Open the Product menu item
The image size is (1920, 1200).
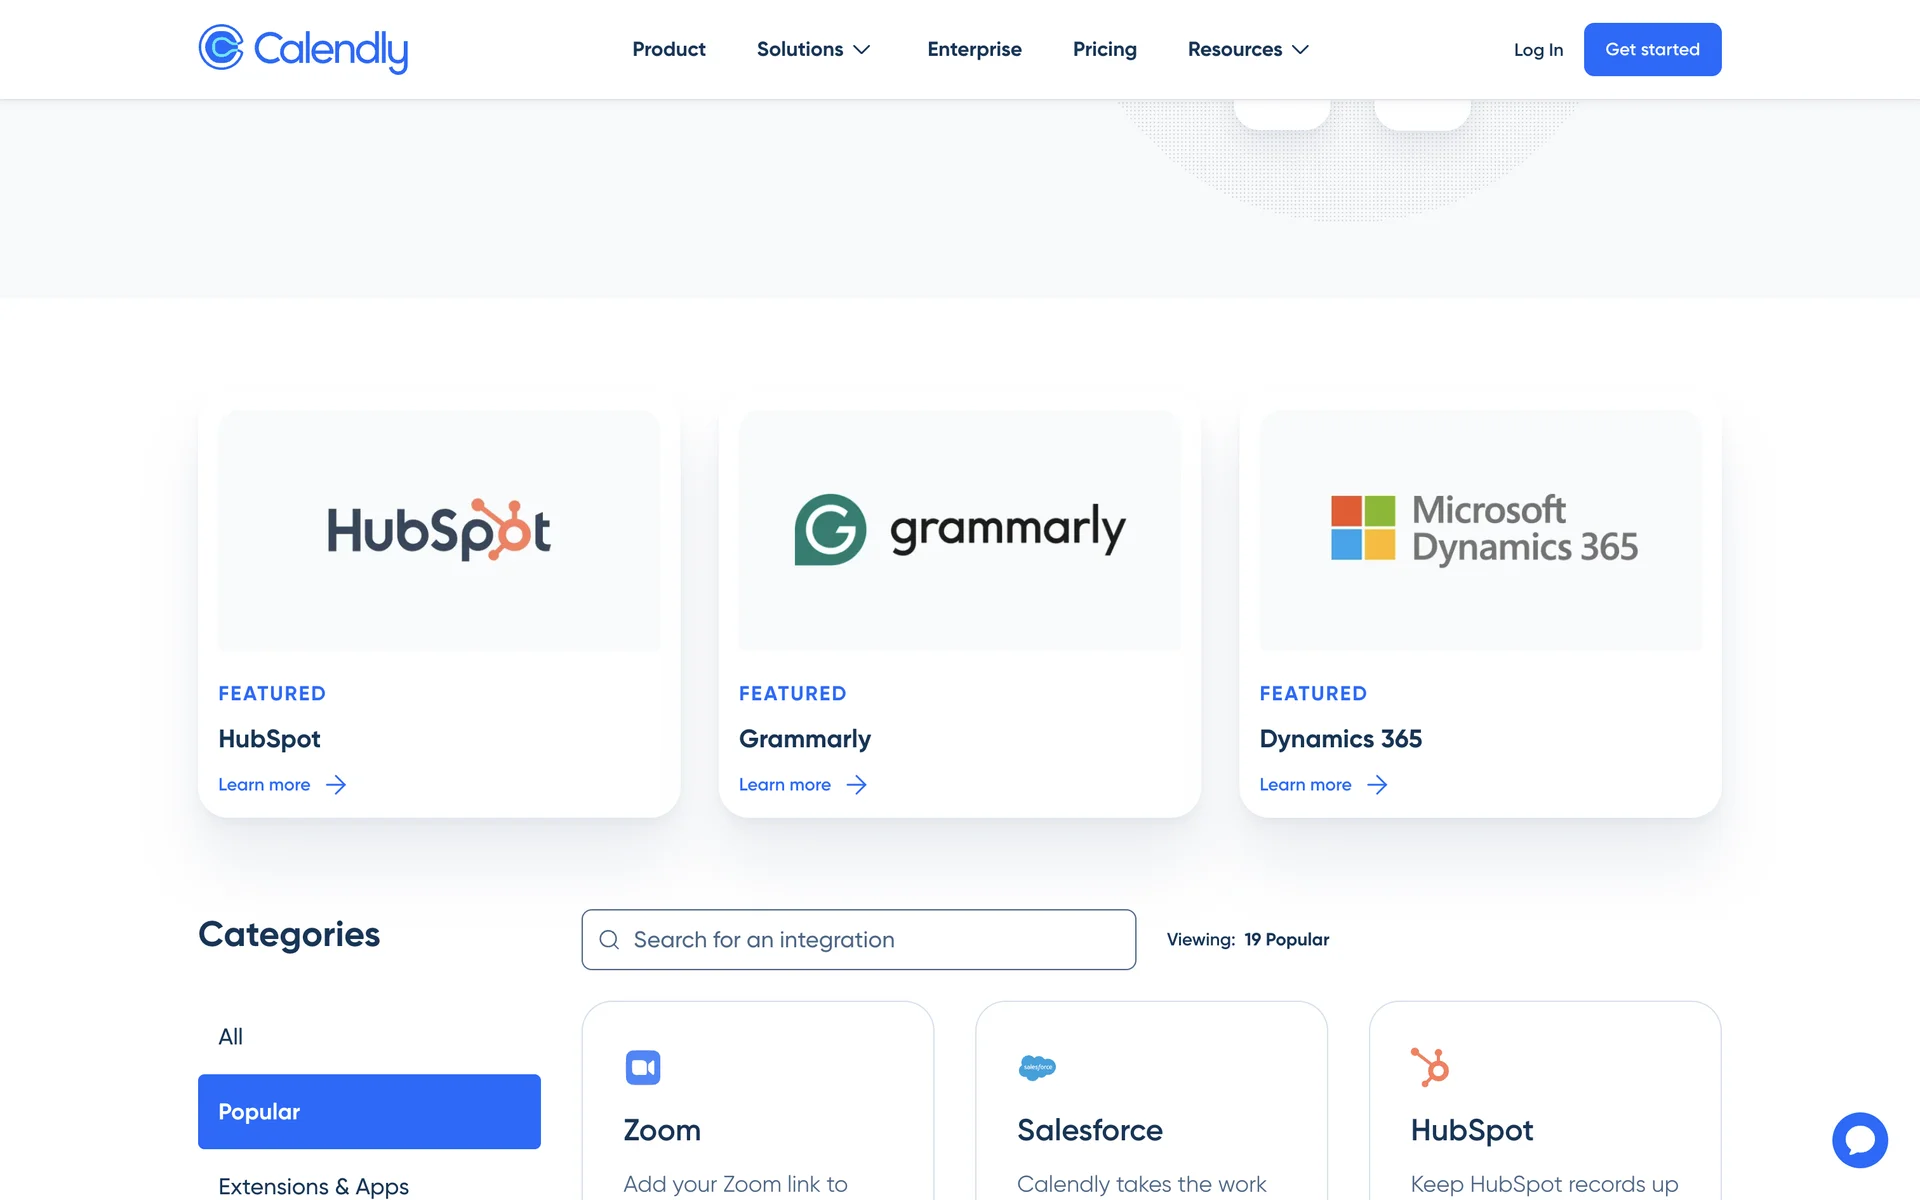[668, 49]
